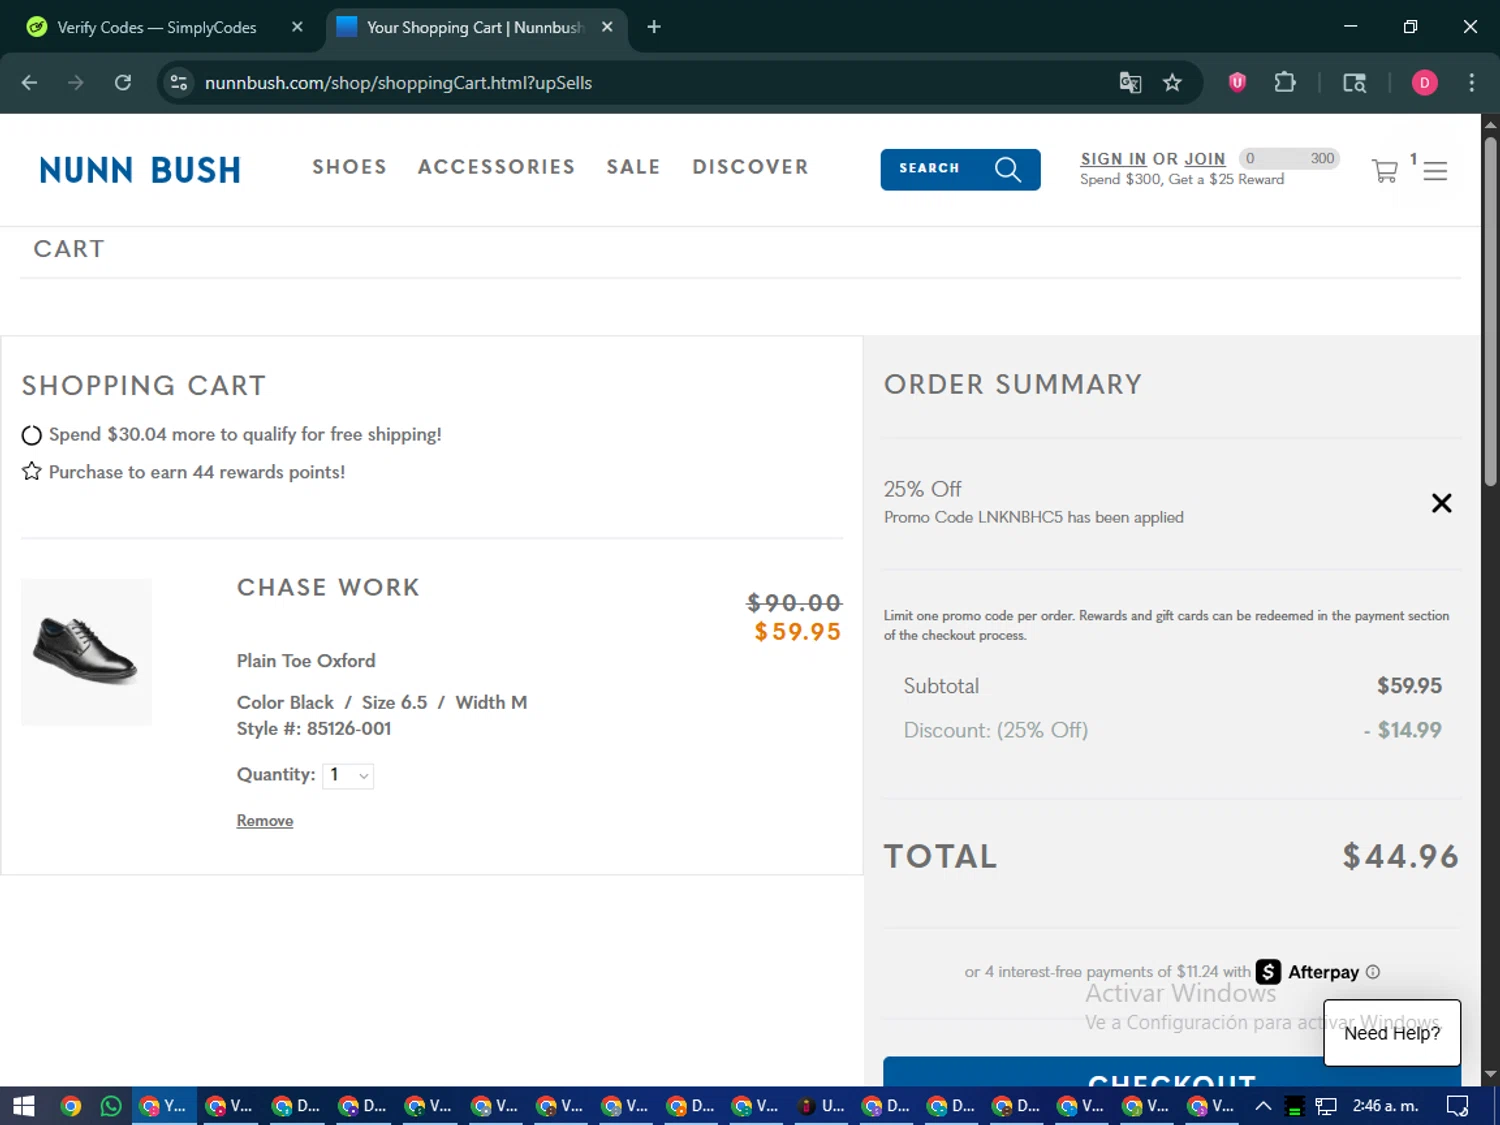
Task: Click the SIGN IN link
Action: pos(1113,159)
